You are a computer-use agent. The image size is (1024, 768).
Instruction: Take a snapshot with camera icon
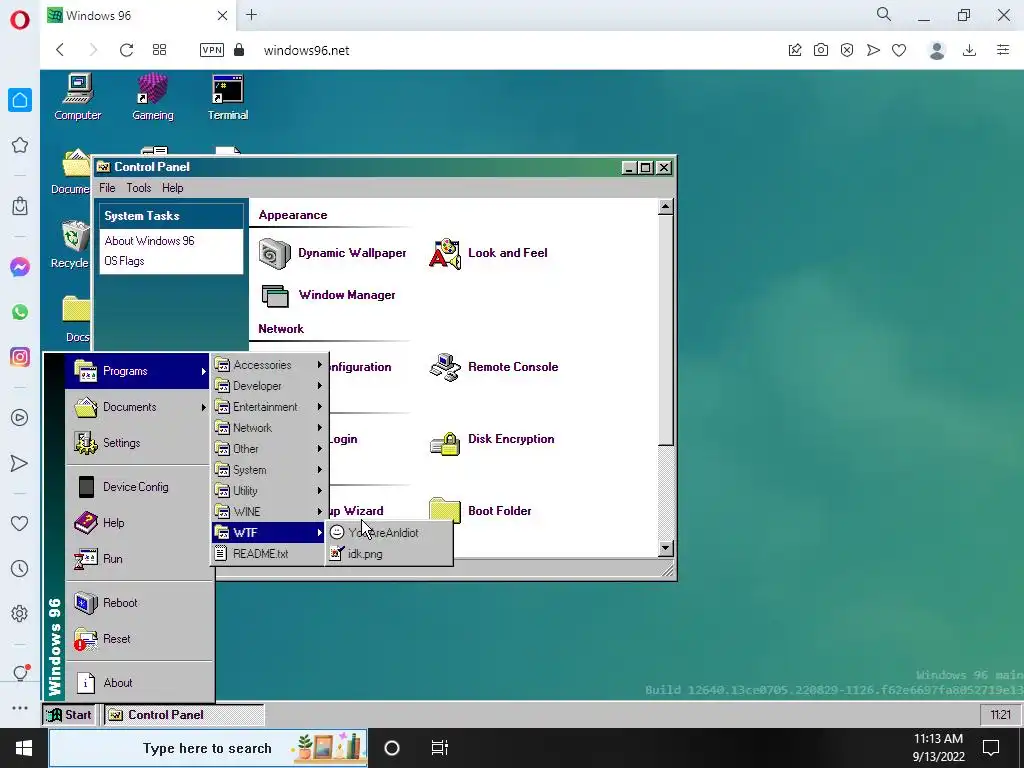tap(821, 50)
